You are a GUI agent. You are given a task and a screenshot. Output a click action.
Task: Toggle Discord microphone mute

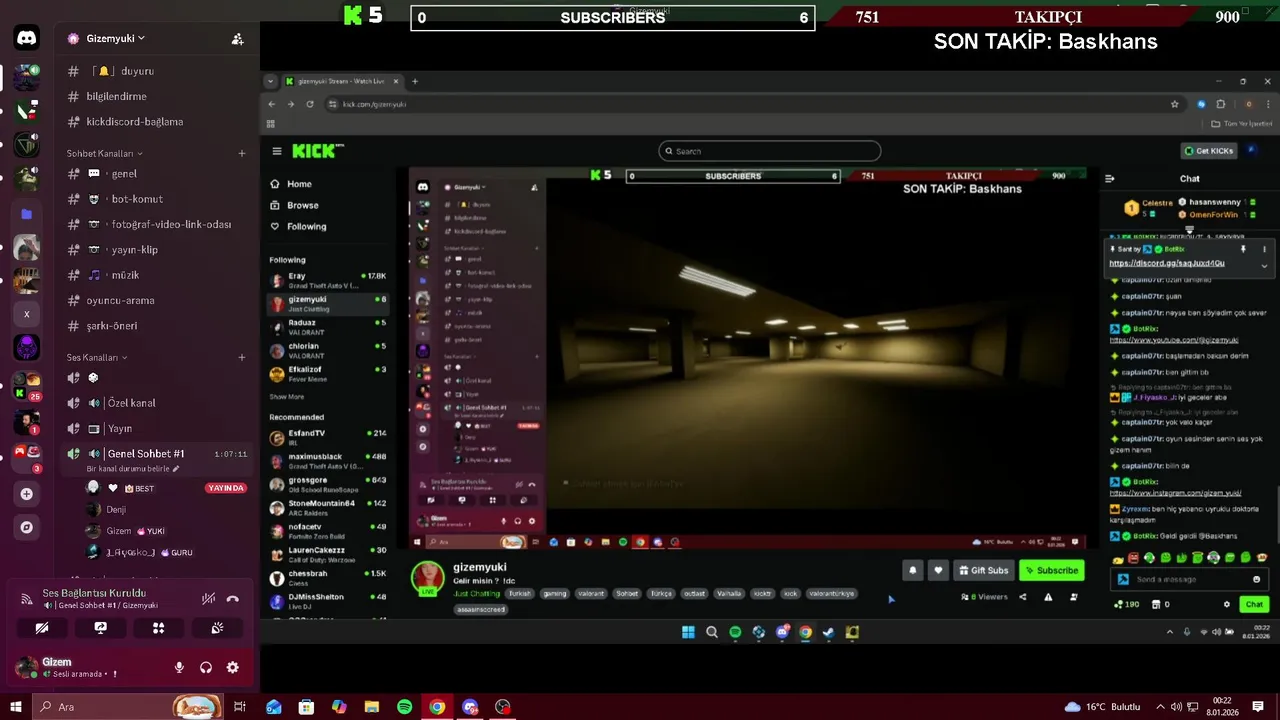(180, 668)
